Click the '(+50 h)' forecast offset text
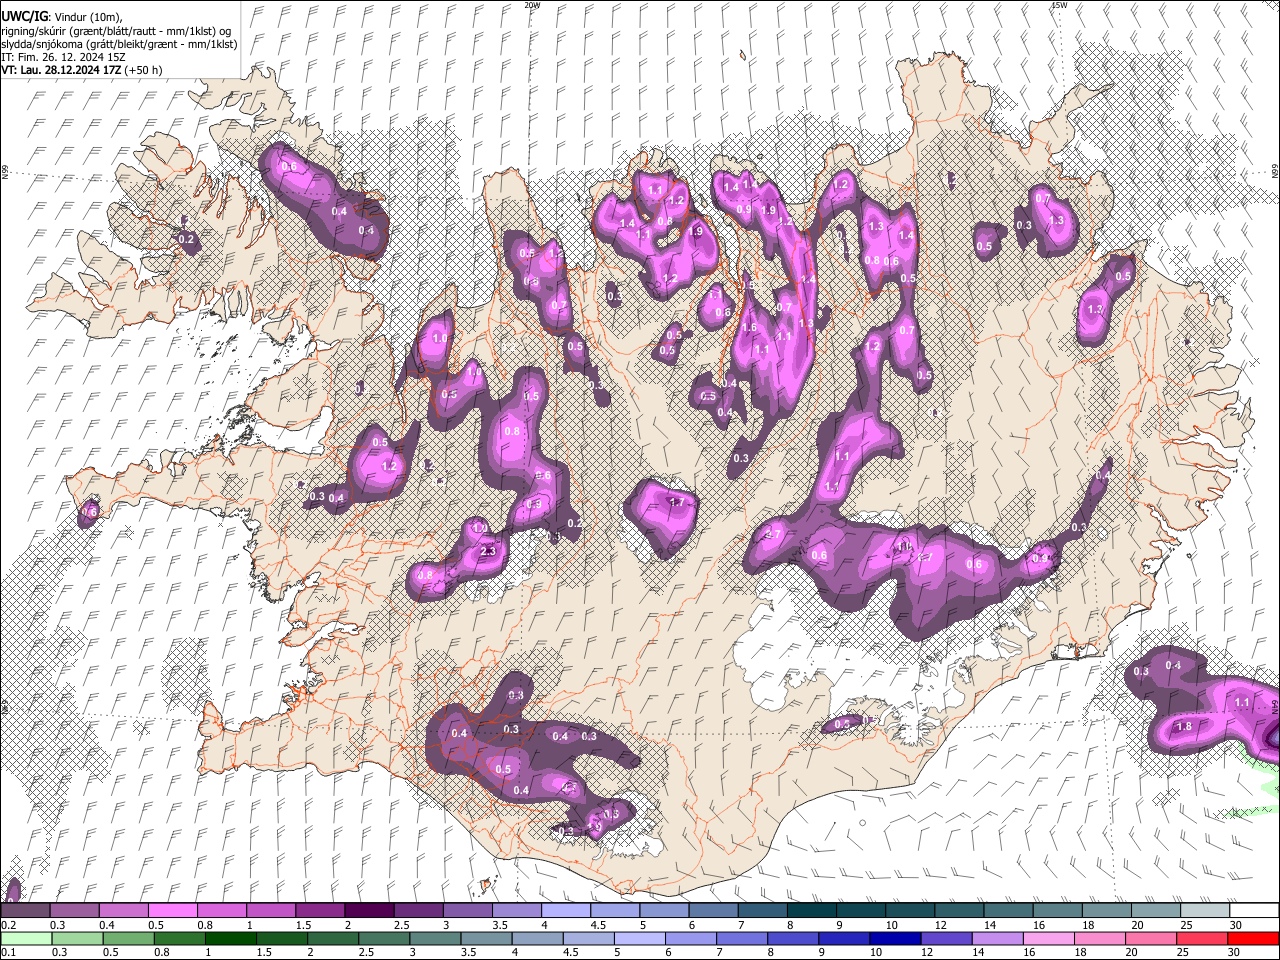Image resolution: width=1280 pixels, height=960 pixels. [144, 70]
